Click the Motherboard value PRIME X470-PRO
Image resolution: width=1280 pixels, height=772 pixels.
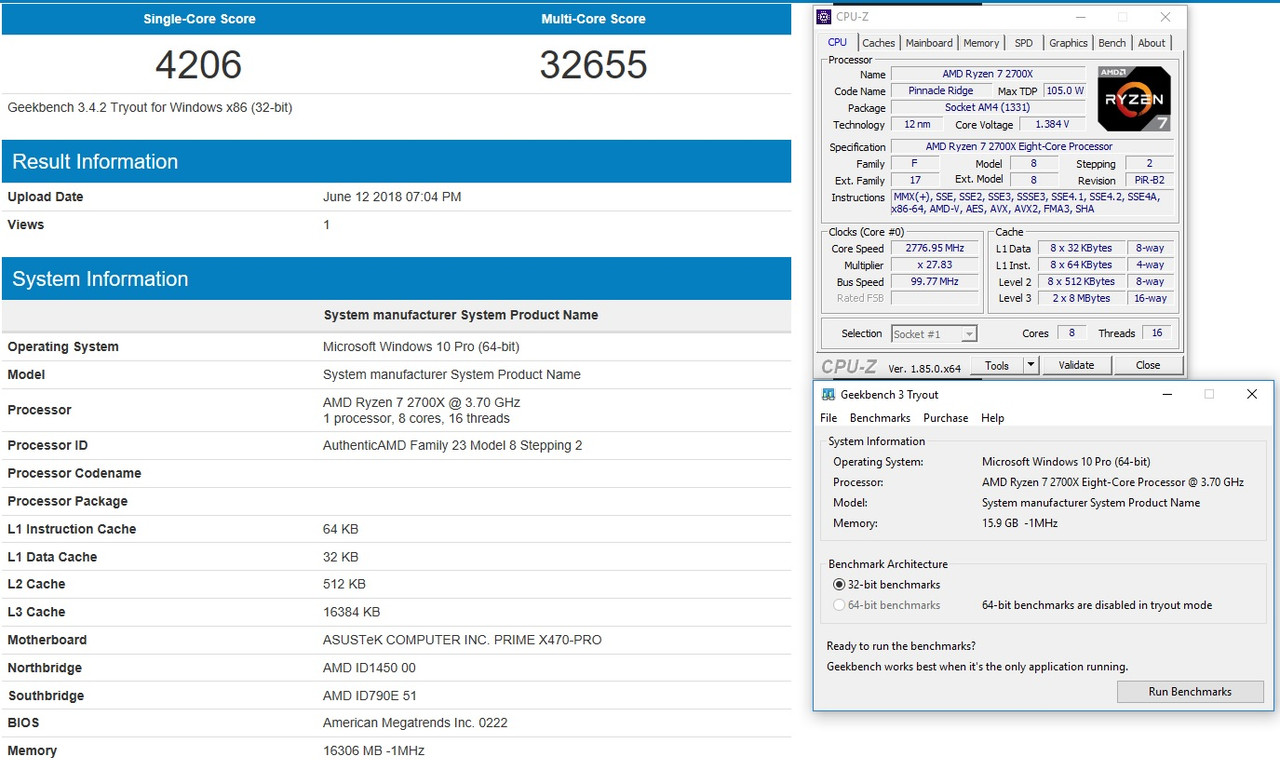coord(462,640)
